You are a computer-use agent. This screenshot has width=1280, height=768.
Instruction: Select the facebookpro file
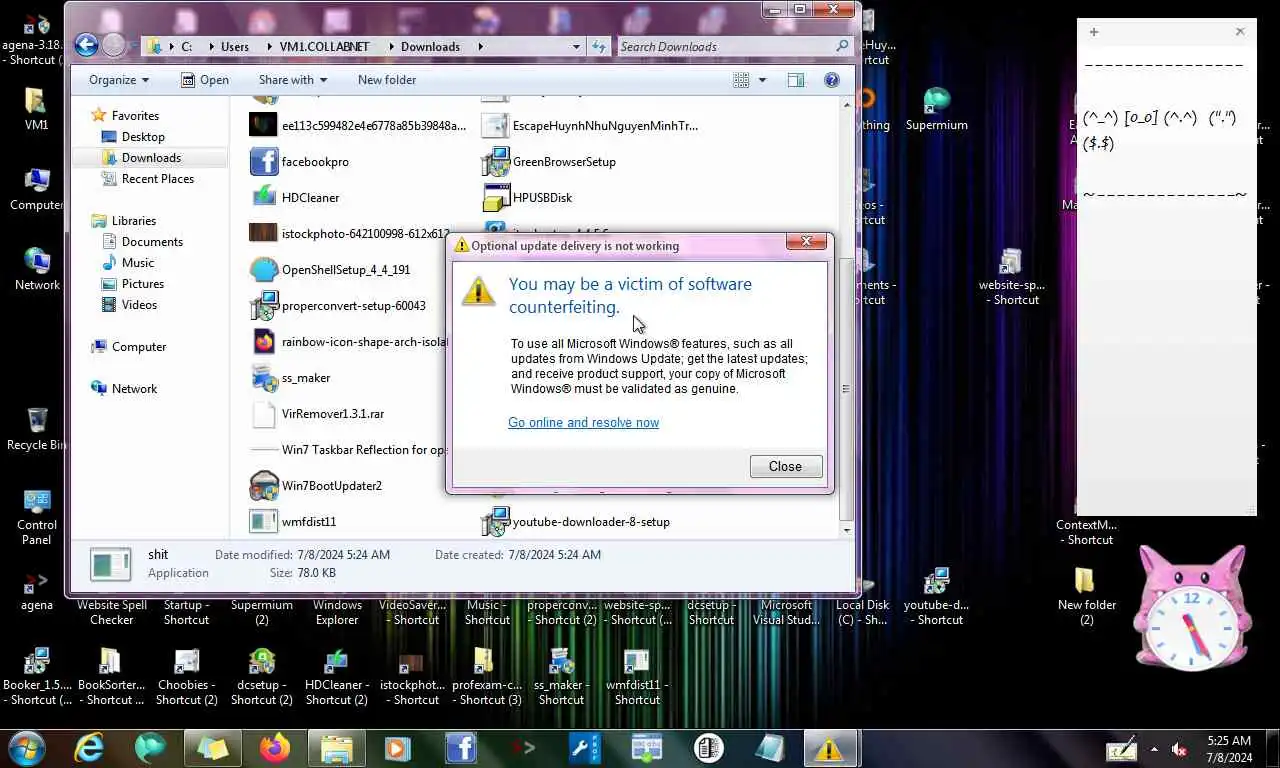point(300,162)
